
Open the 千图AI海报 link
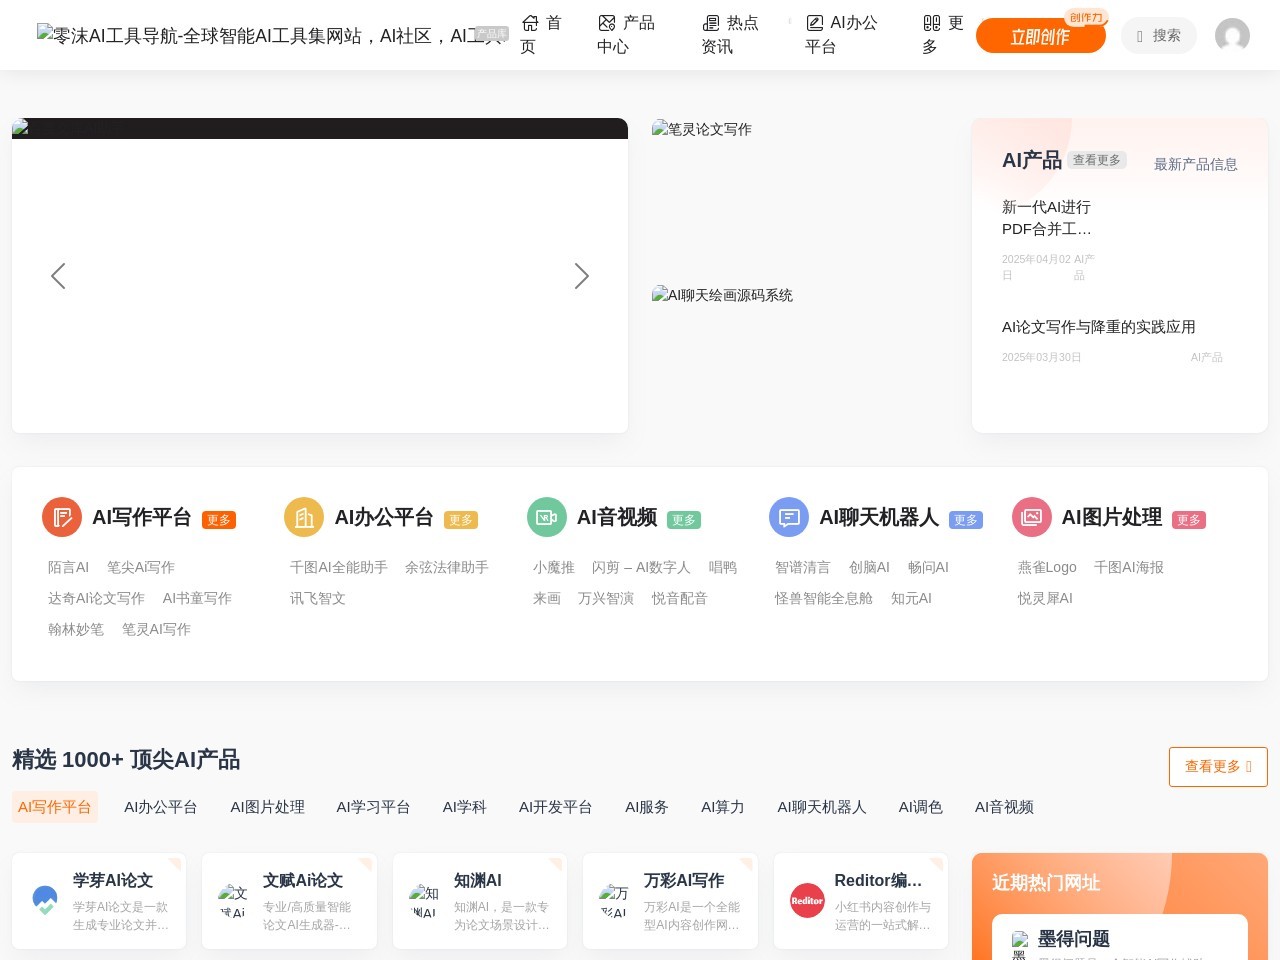(x=1129, y=567)
